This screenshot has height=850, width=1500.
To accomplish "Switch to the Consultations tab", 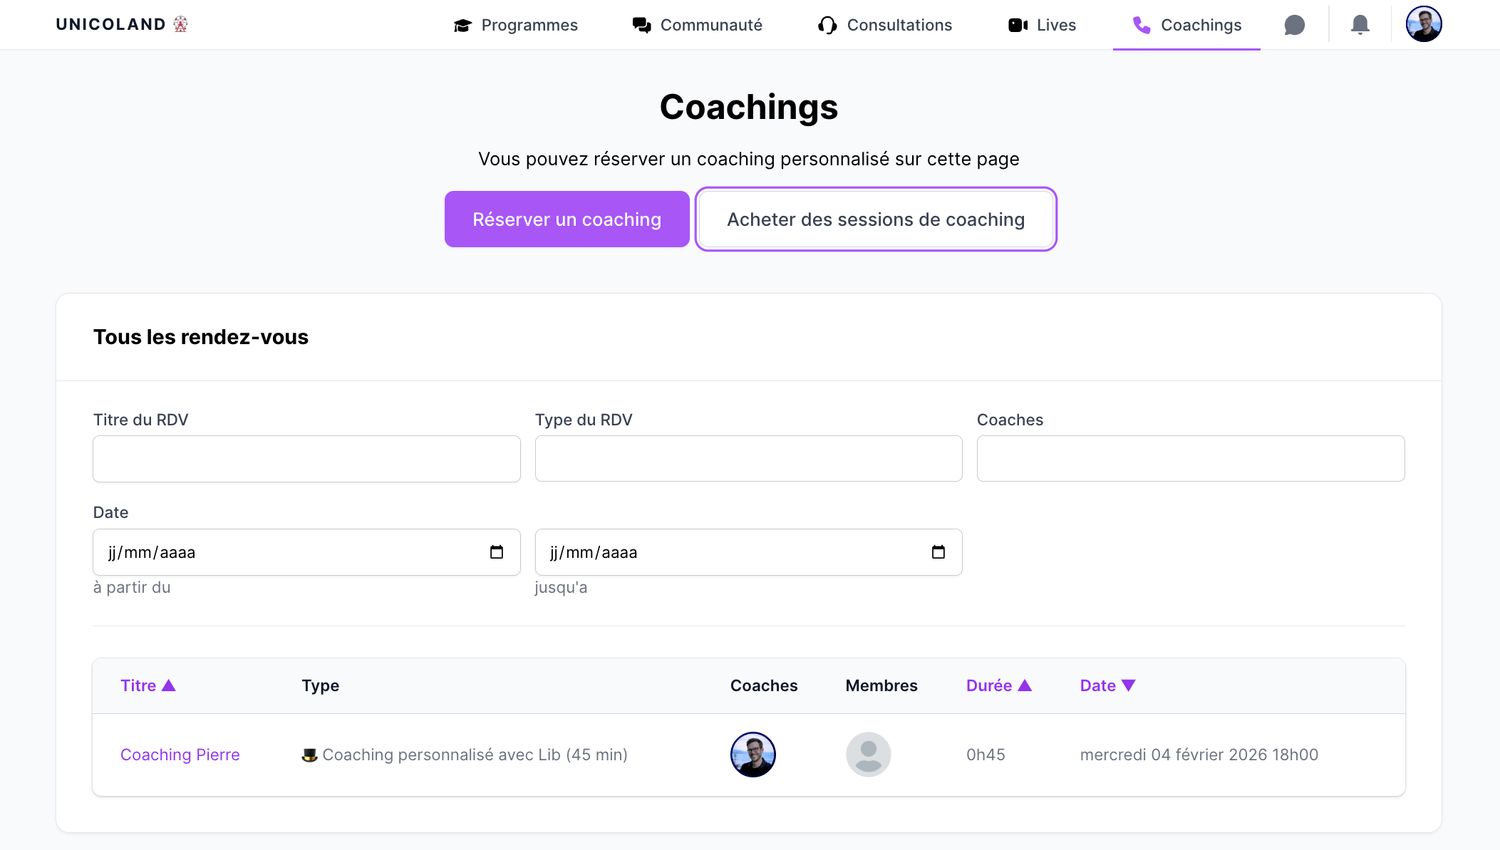I will point(885,25).
